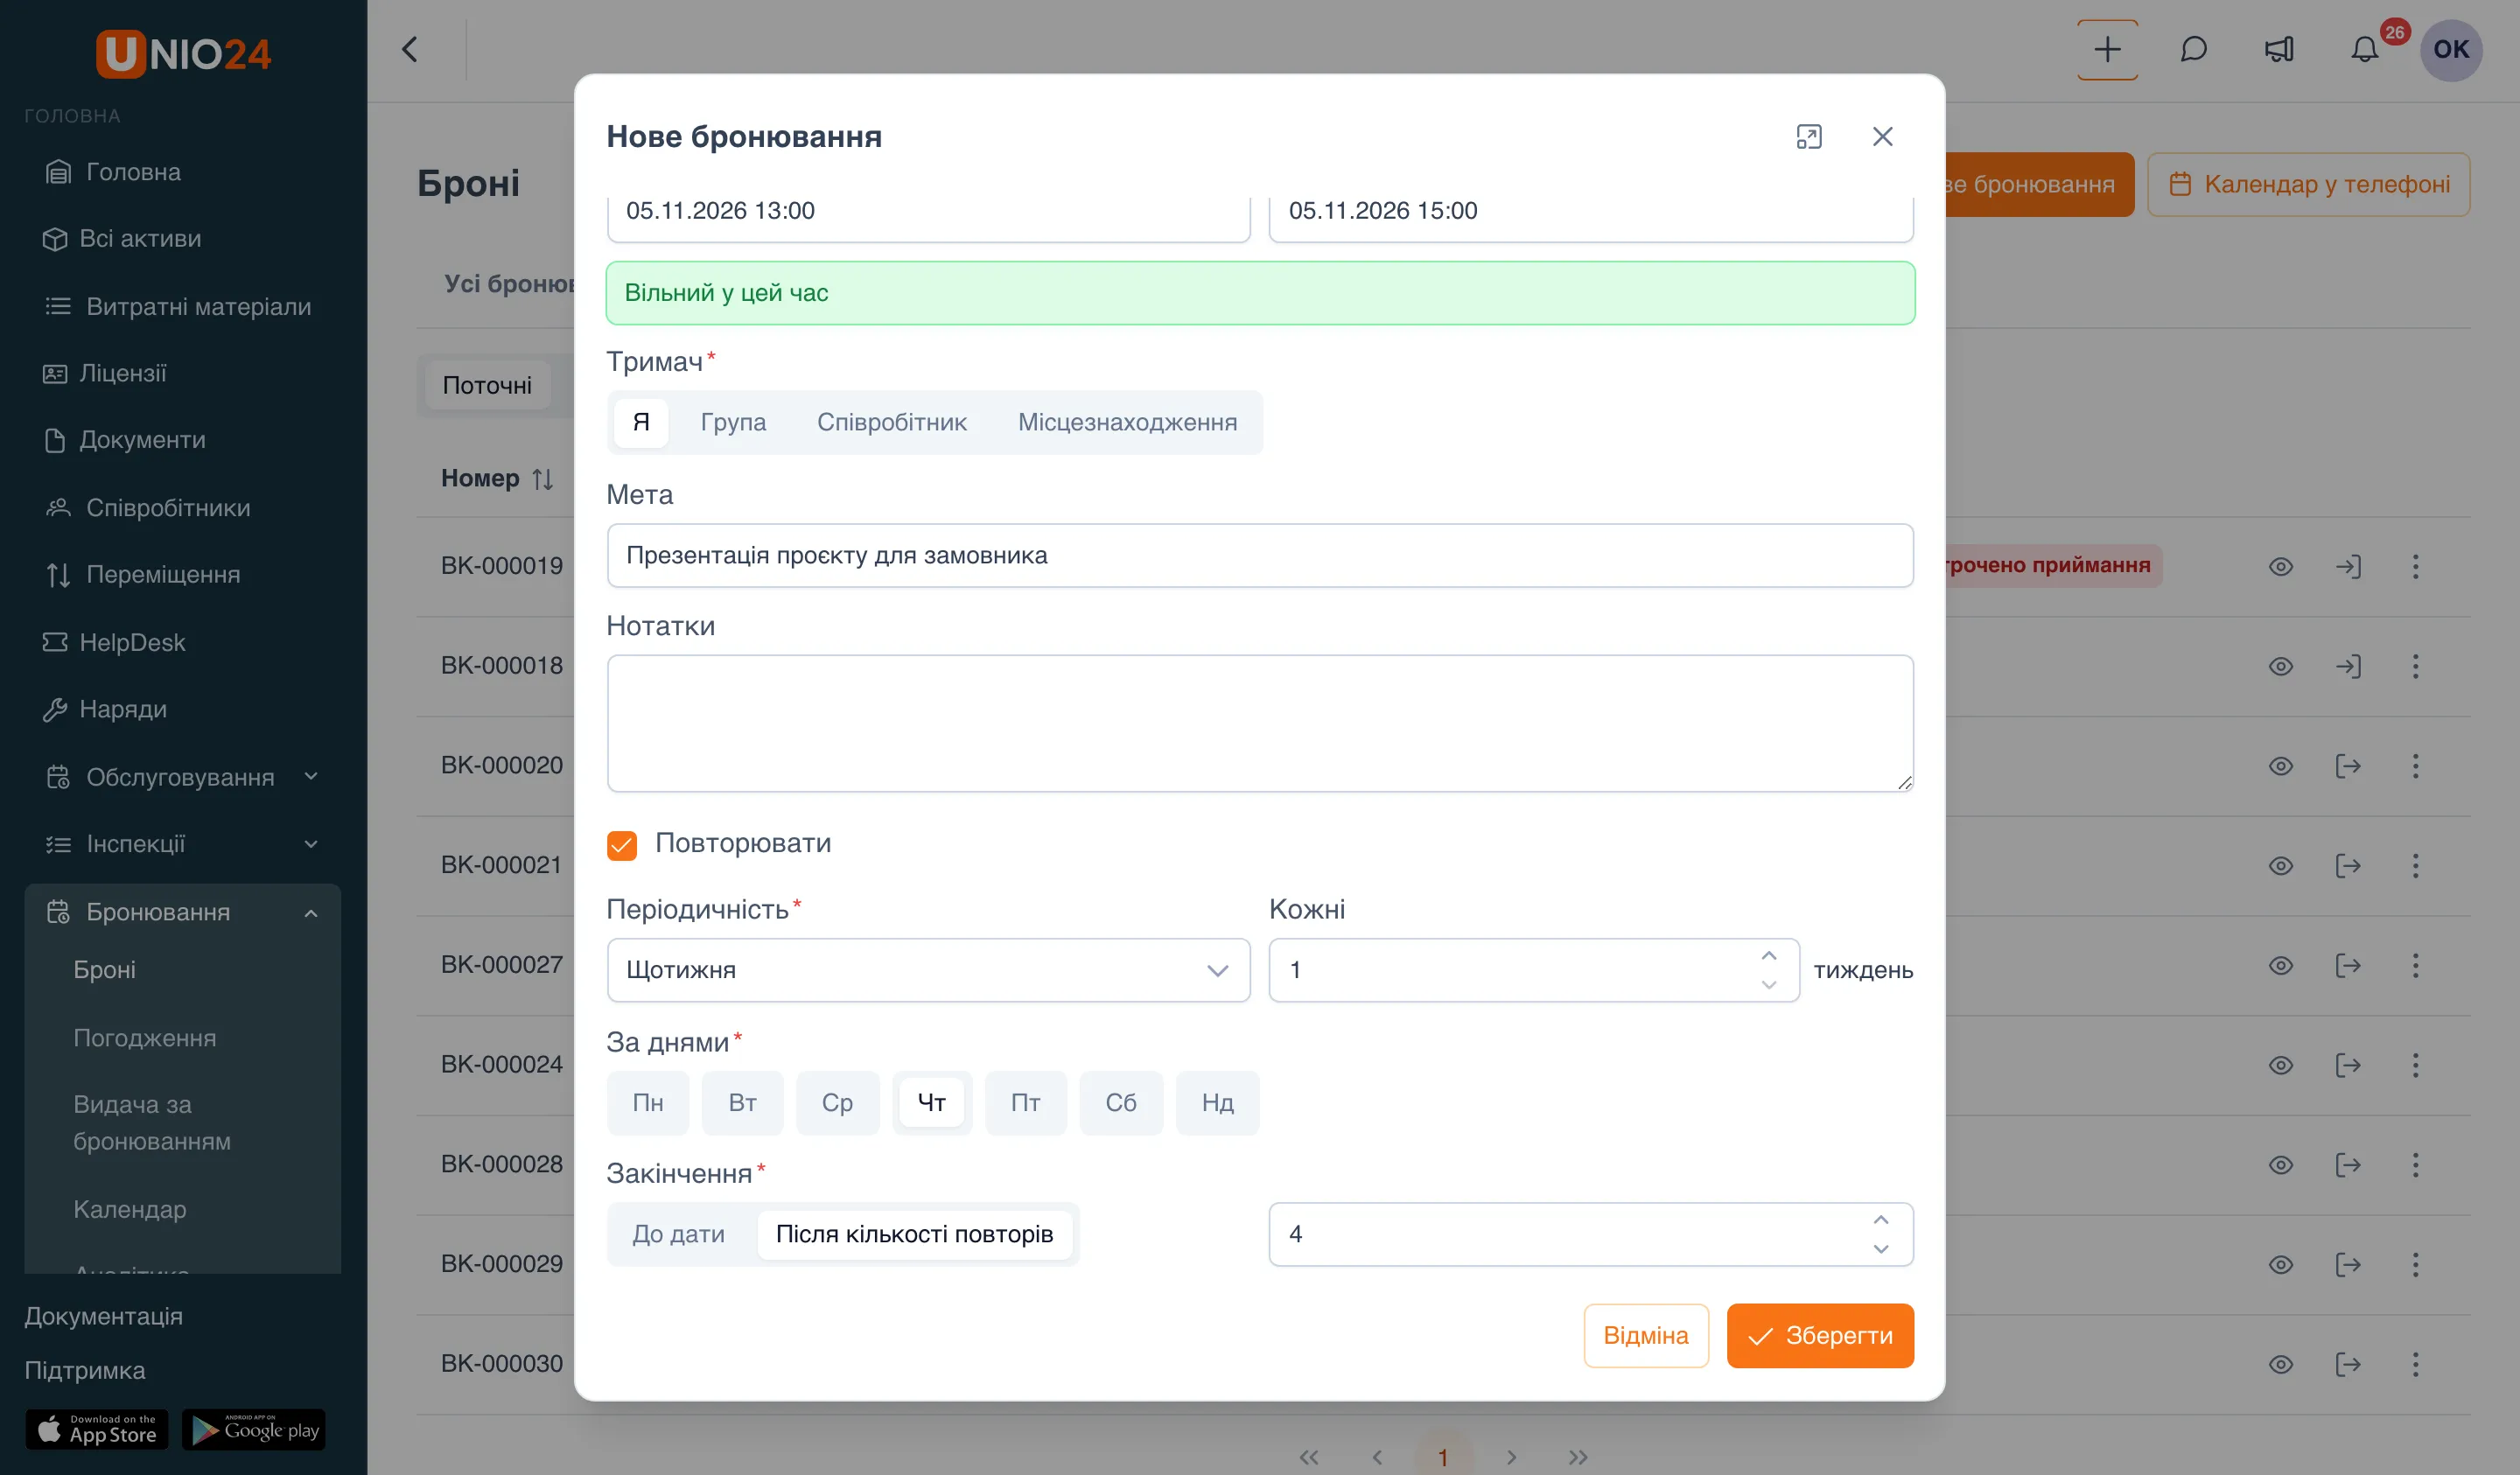Image resolution: width=2520 pixels, height=1475 pixels.
Task: Toggle Пн day in За днями
Action: pyautogui.click(x=648, y=1102)
